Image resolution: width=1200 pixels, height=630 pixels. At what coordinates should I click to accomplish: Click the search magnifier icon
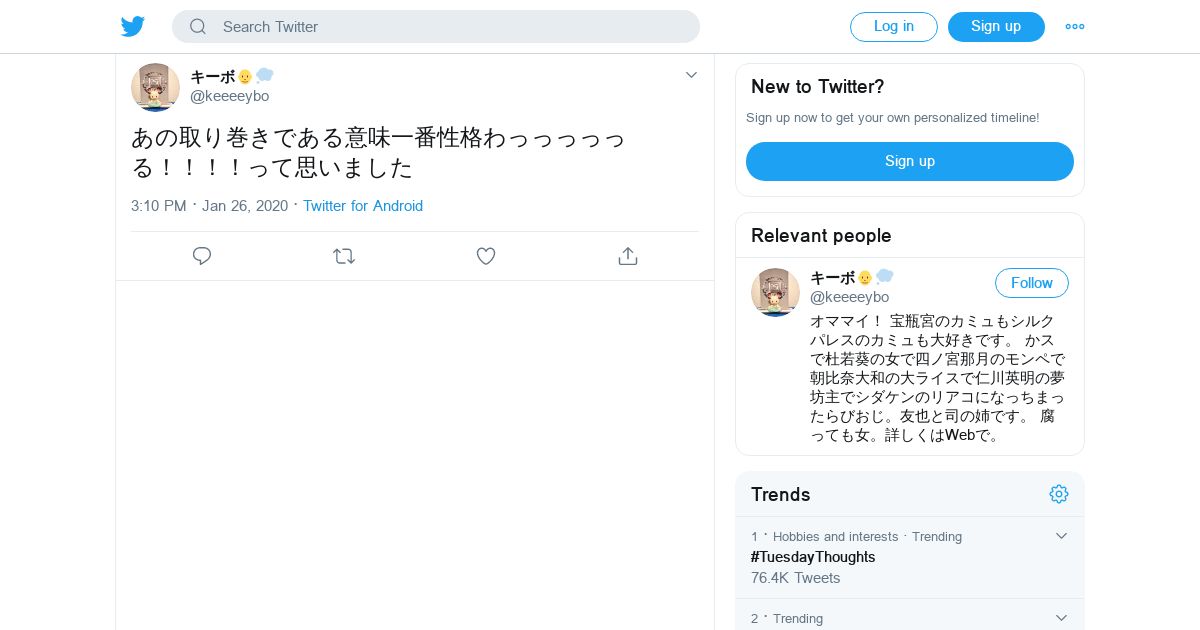click(198, 27)
